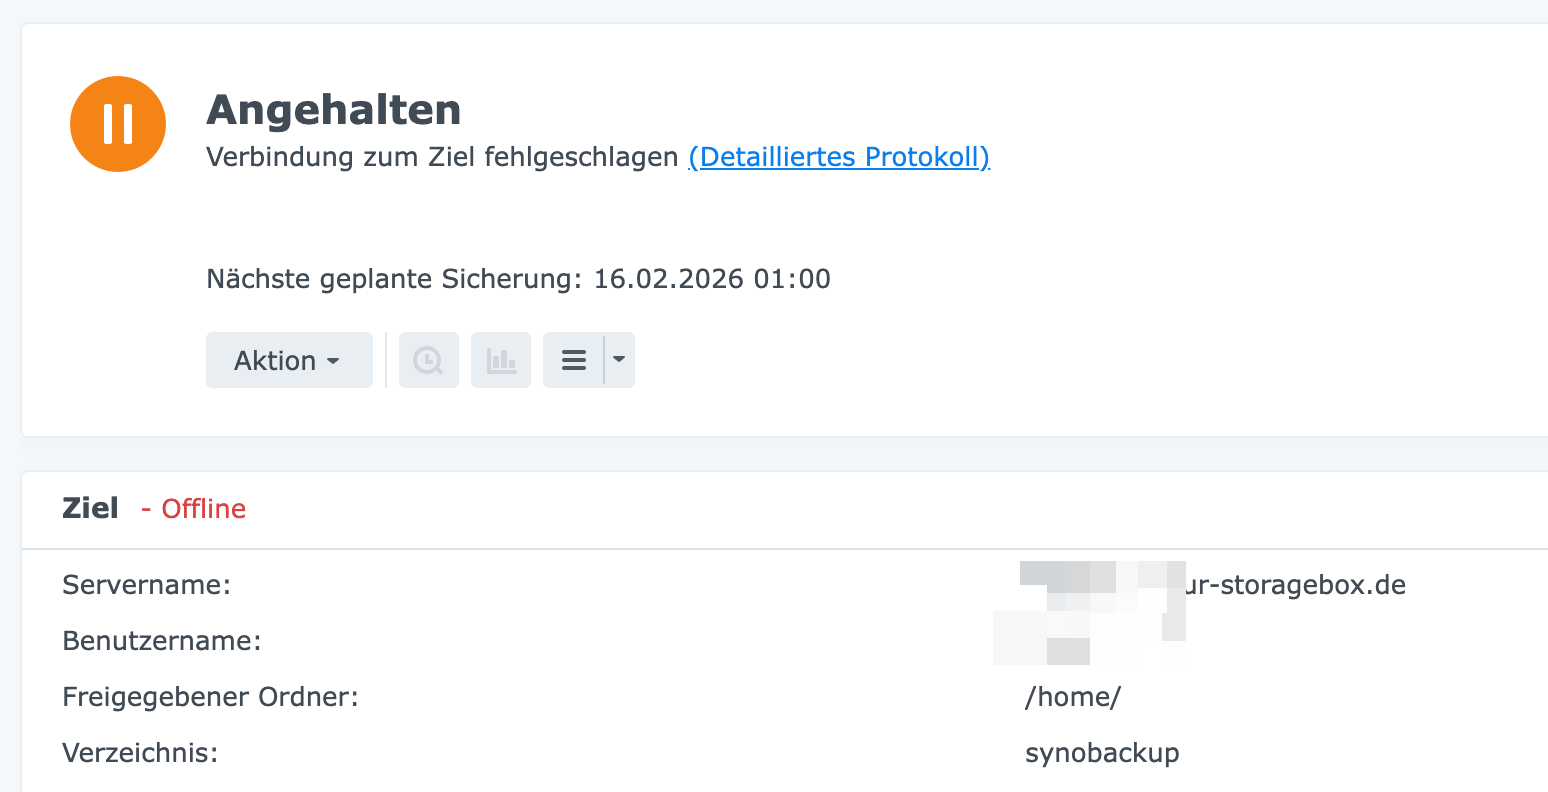The width and height of the screenshot is (1548, 792).
Task: Click the task list hamburger icon
Action: 574,360
